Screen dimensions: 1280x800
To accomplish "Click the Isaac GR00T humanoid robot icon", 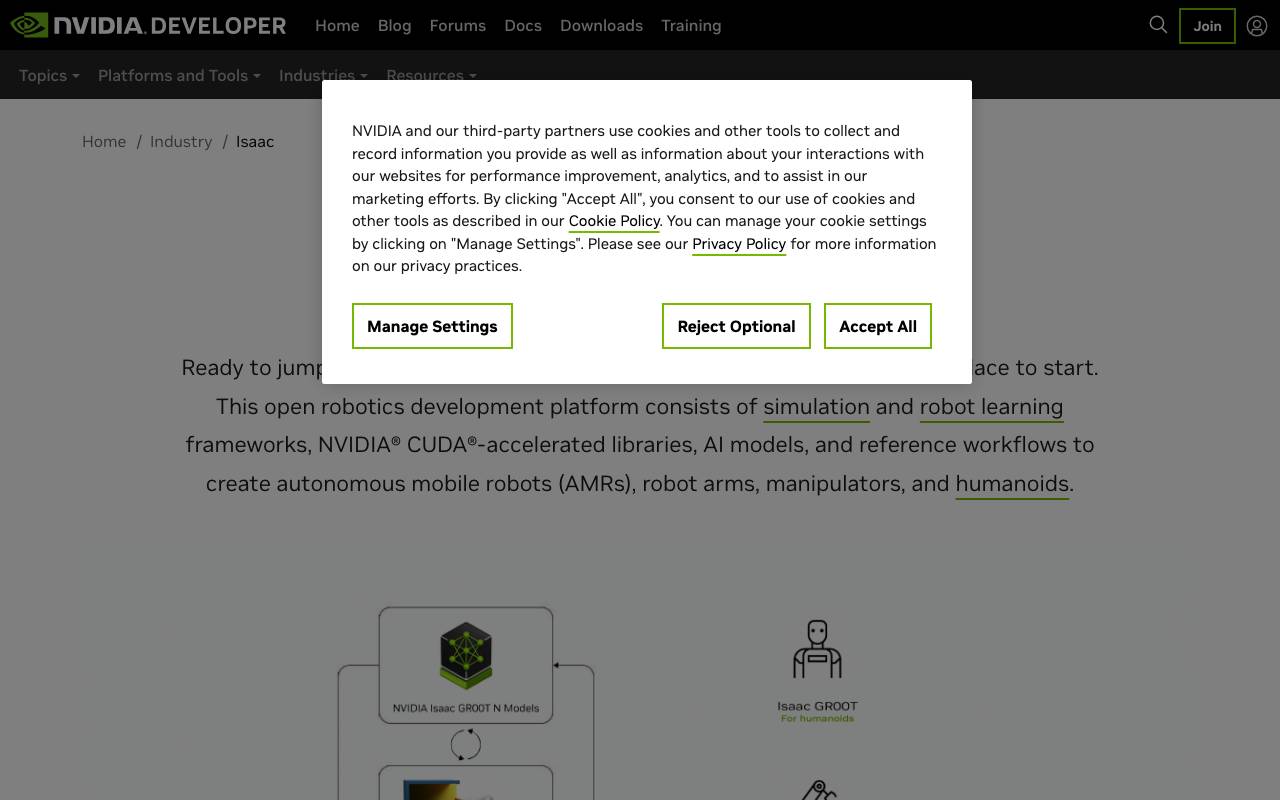I will click(817, 649).
